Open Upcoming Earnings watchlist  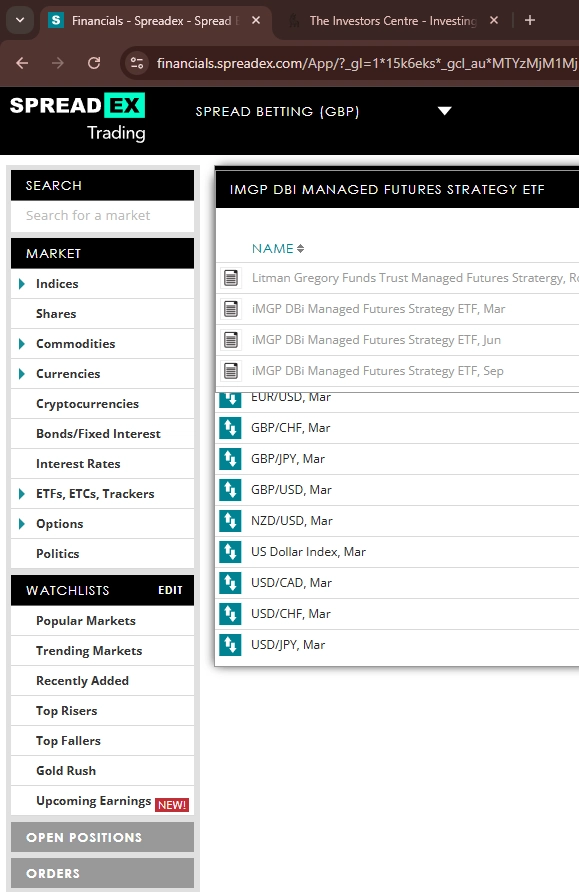point(102,801)
